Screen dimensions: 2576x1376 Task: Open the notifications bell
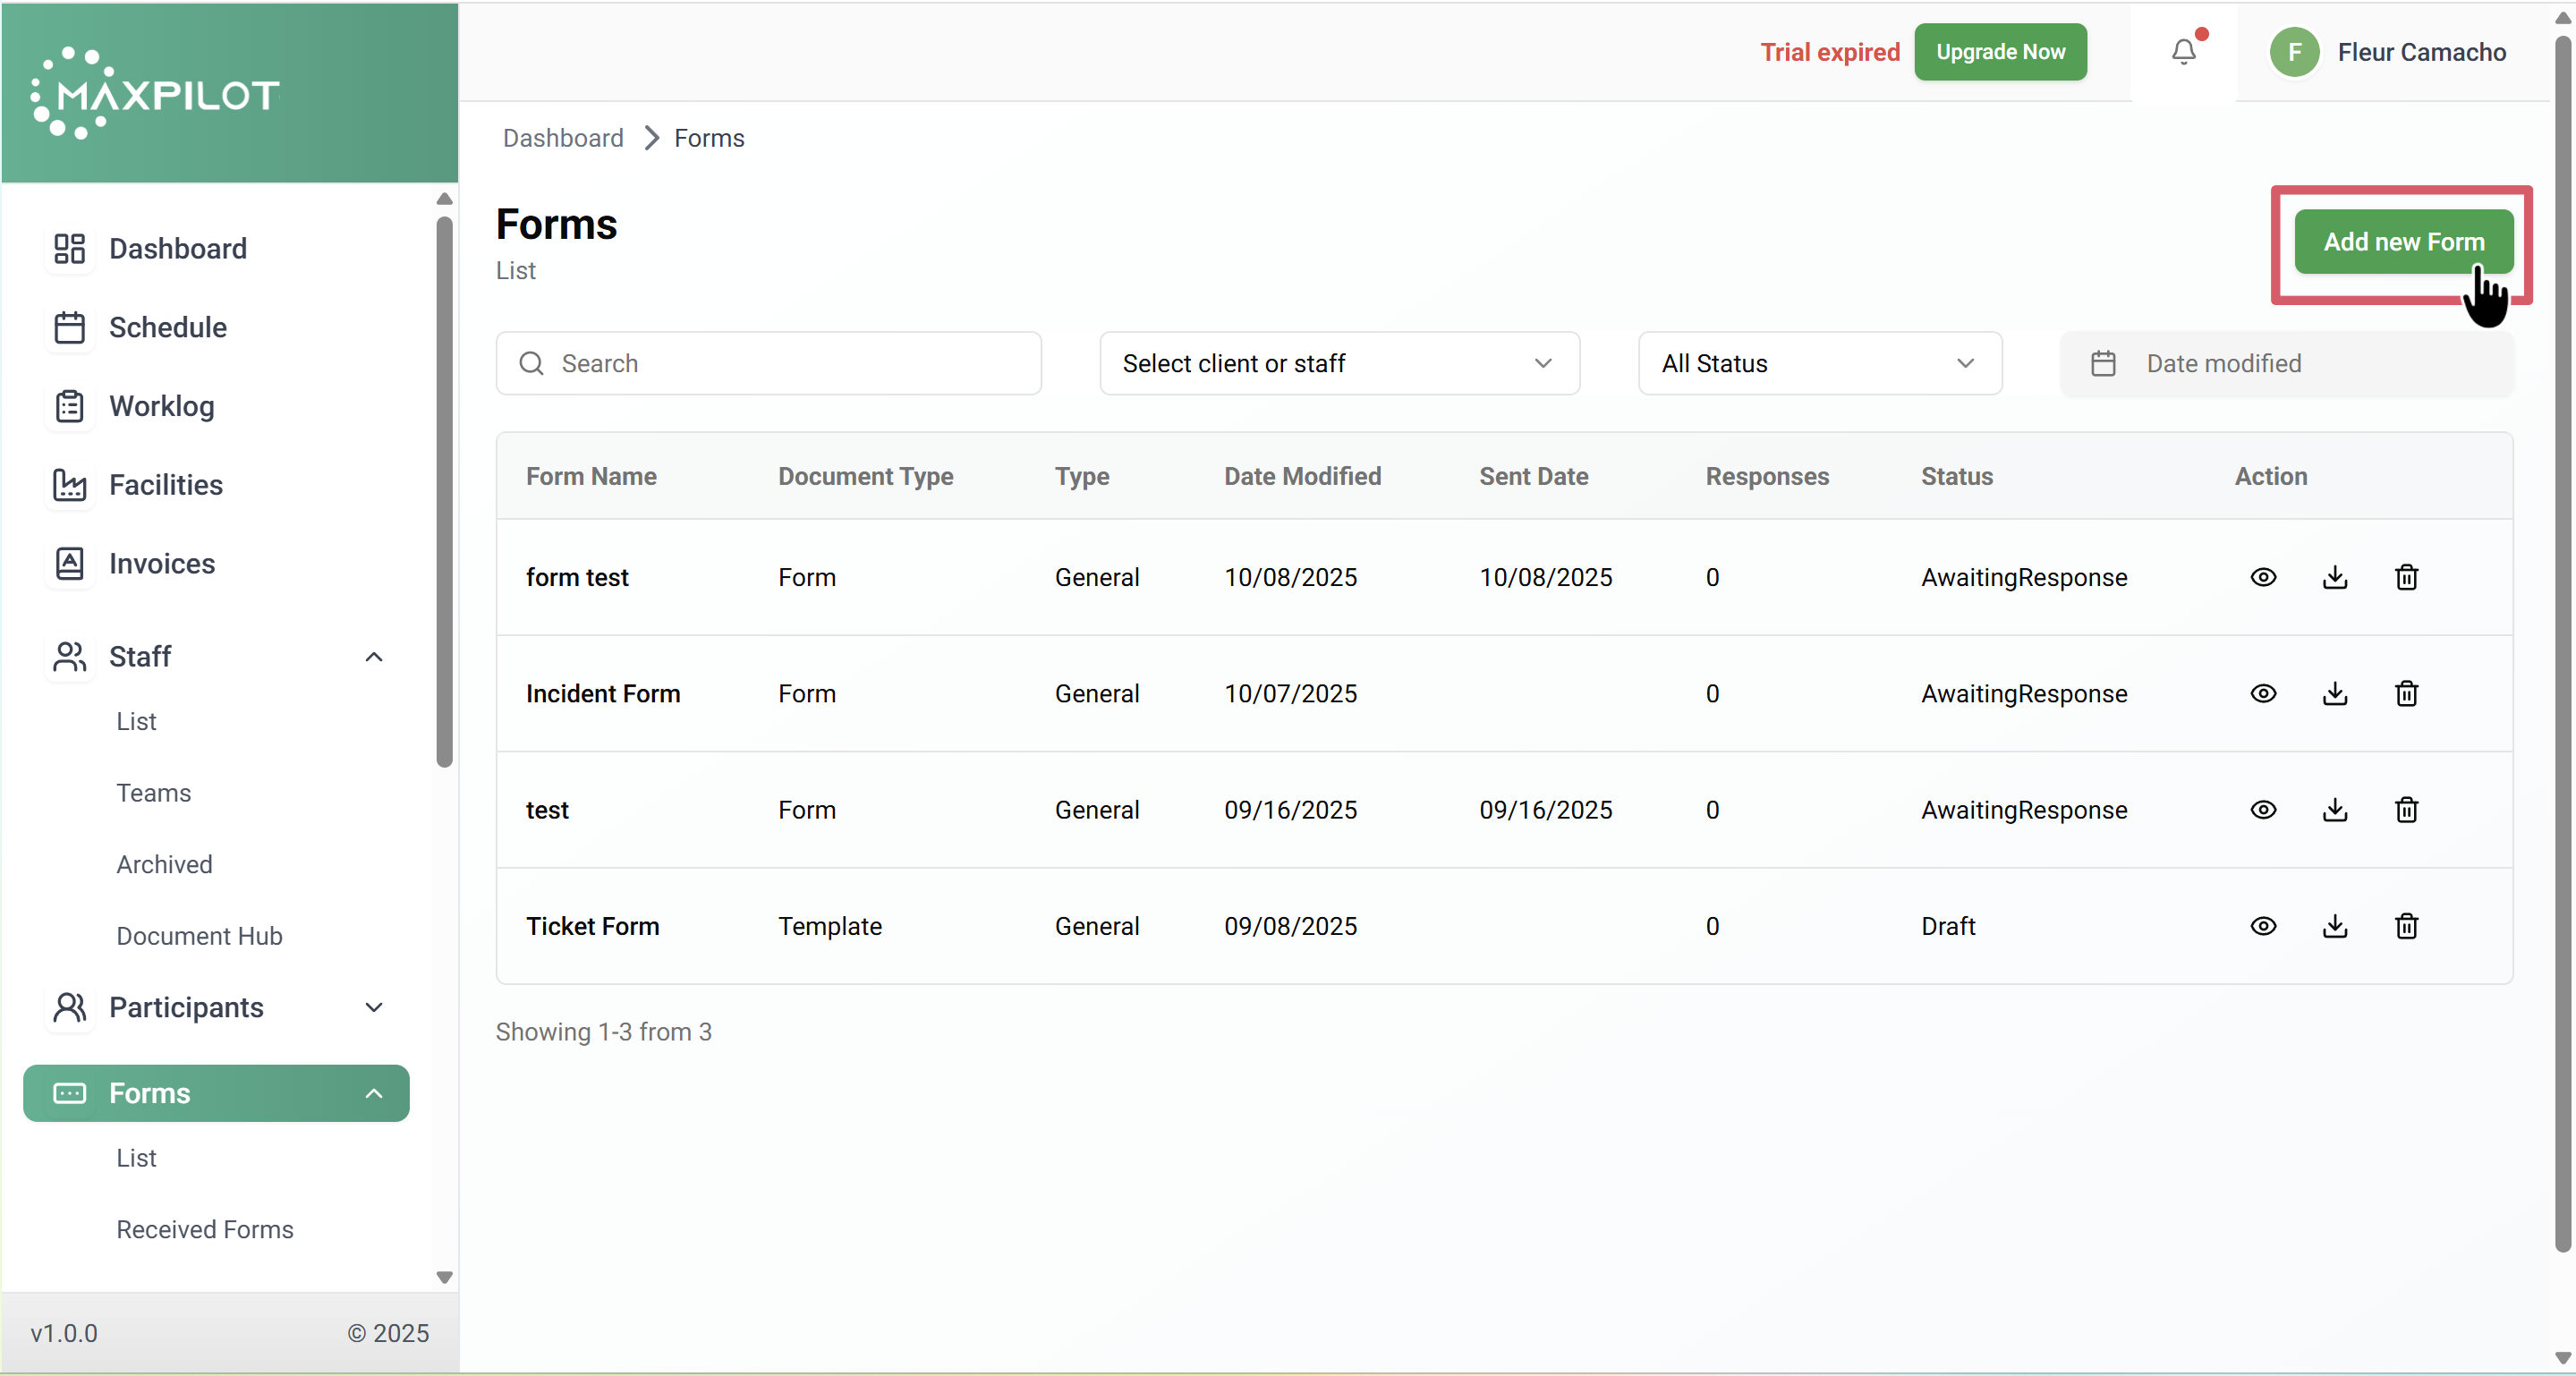[x=2183, y=52]
